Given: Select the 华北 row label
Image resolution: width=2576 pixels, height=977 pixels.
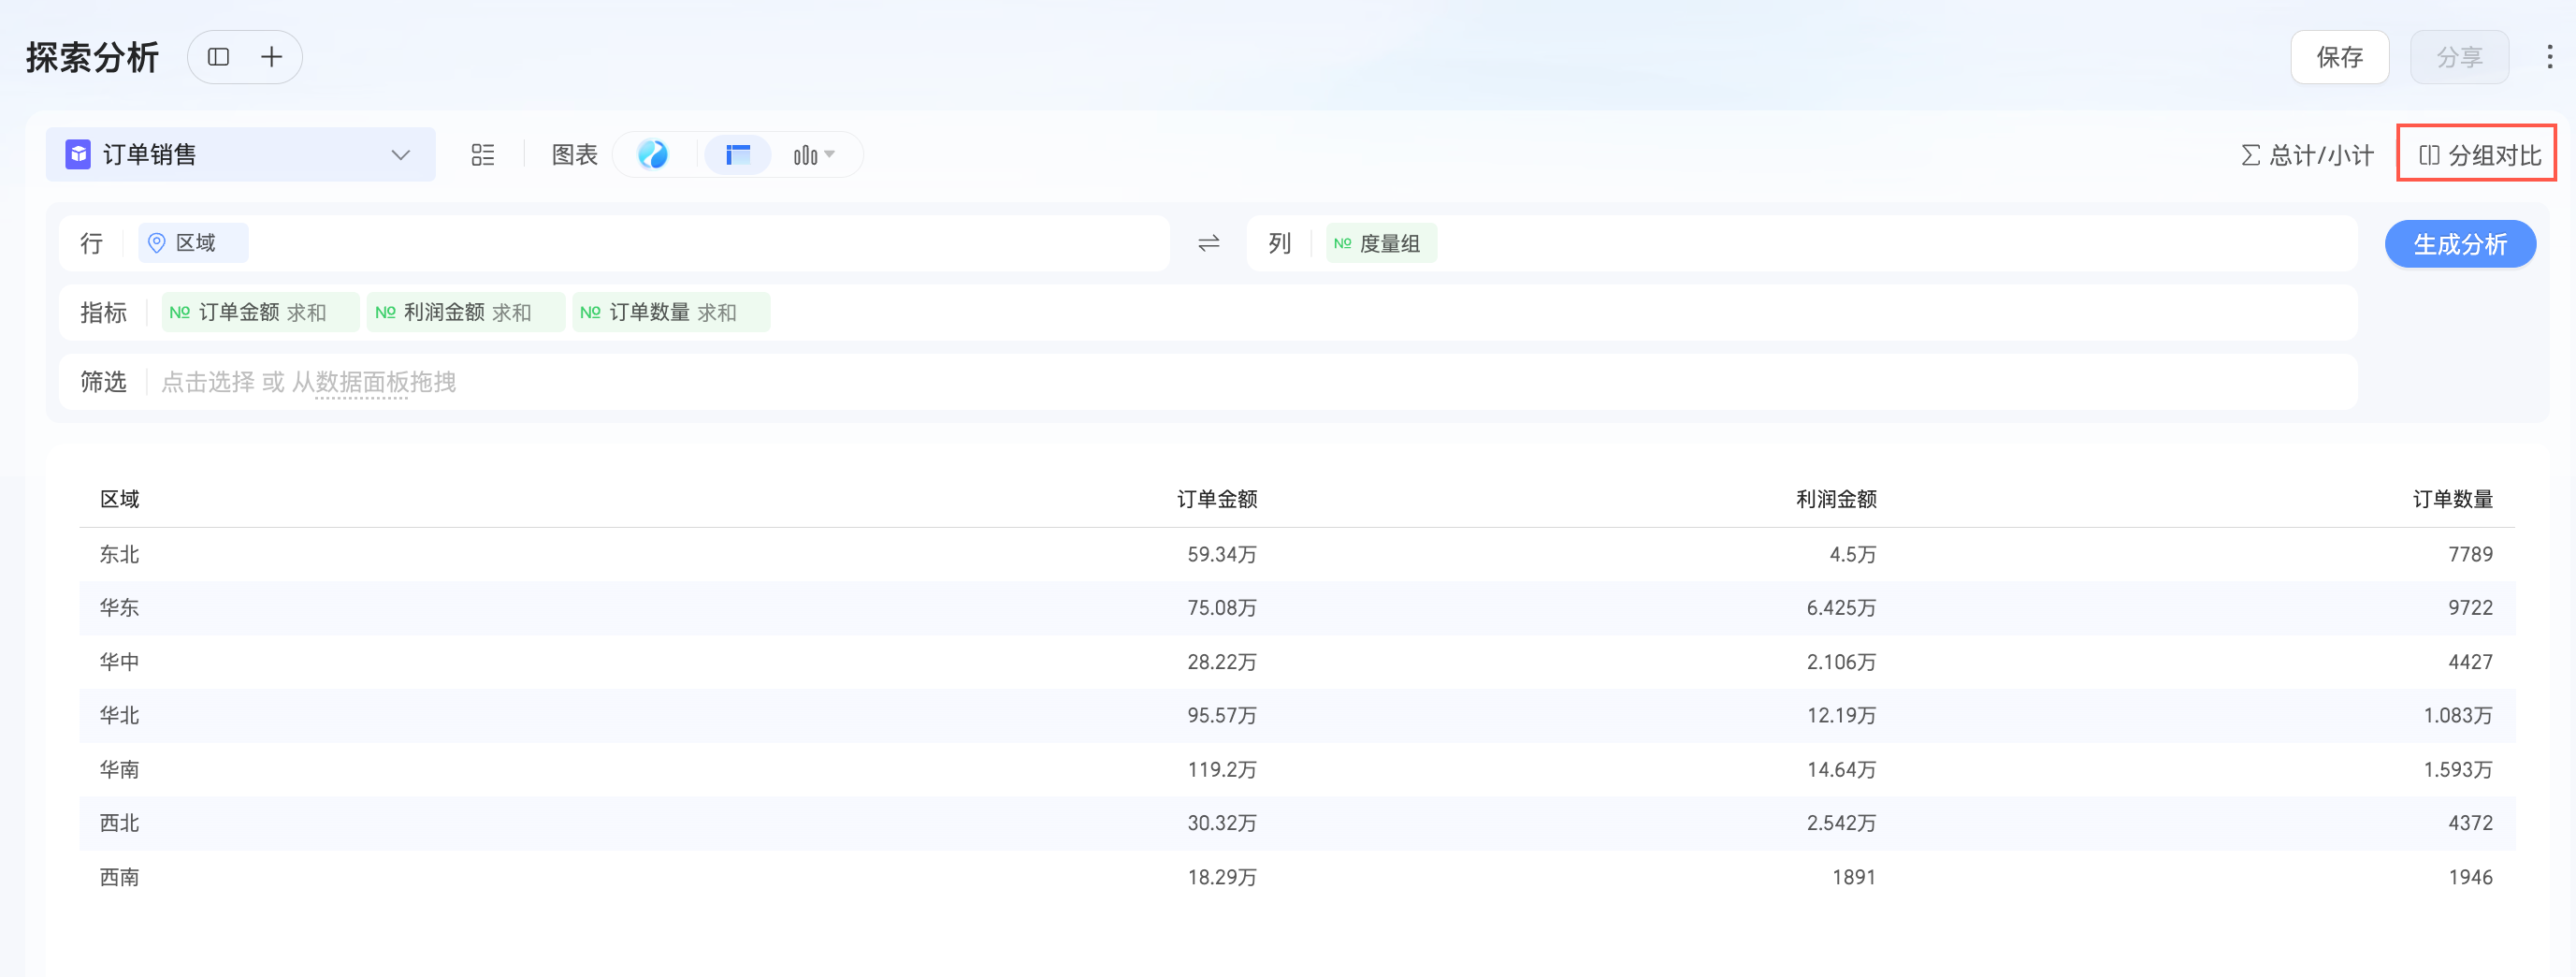Looking at the screenshot, I should tap(119, 716).
